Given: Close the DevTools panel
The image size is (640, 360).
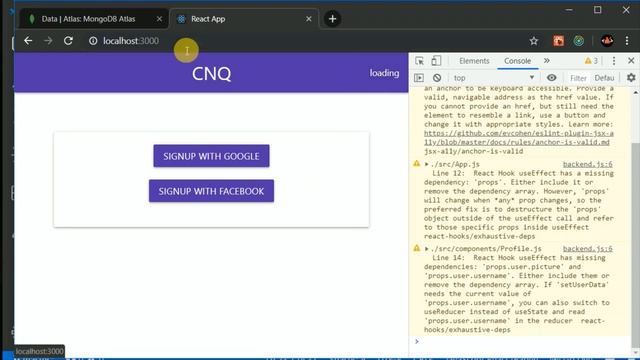Looking at the screenshot, I should [631, 61].
